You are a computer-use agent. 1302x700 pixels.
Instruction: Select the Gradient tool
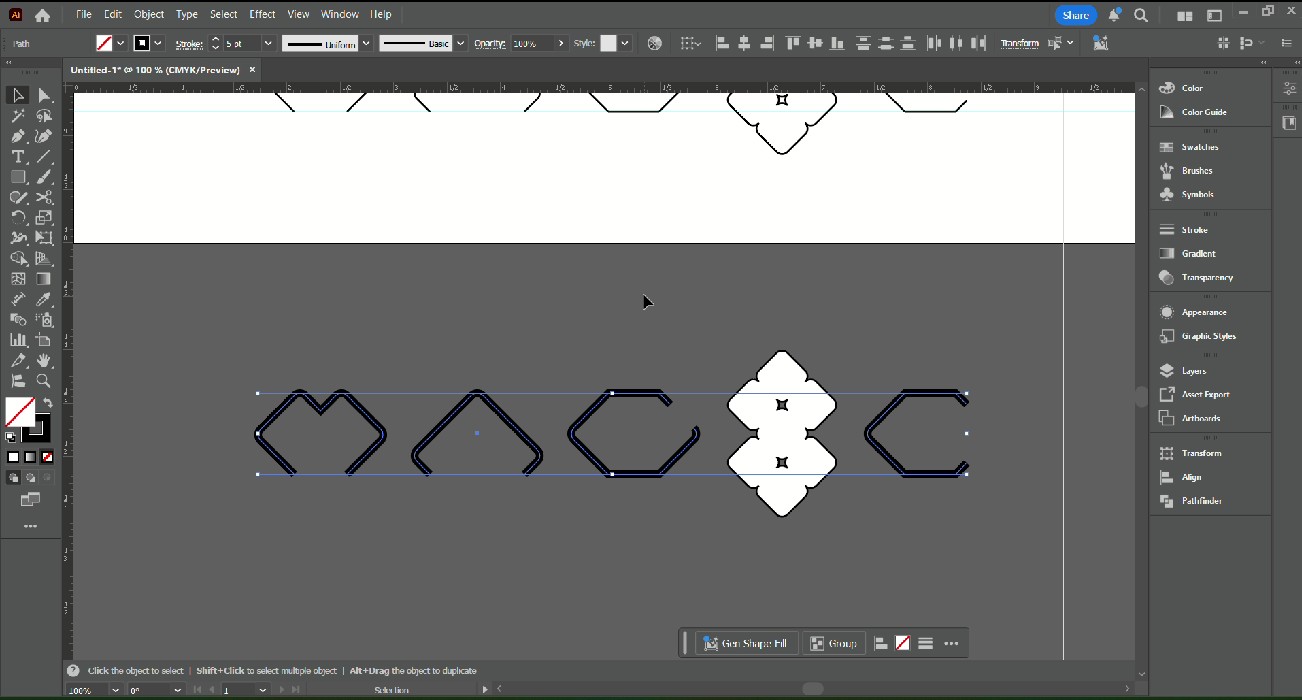[44, 279]
